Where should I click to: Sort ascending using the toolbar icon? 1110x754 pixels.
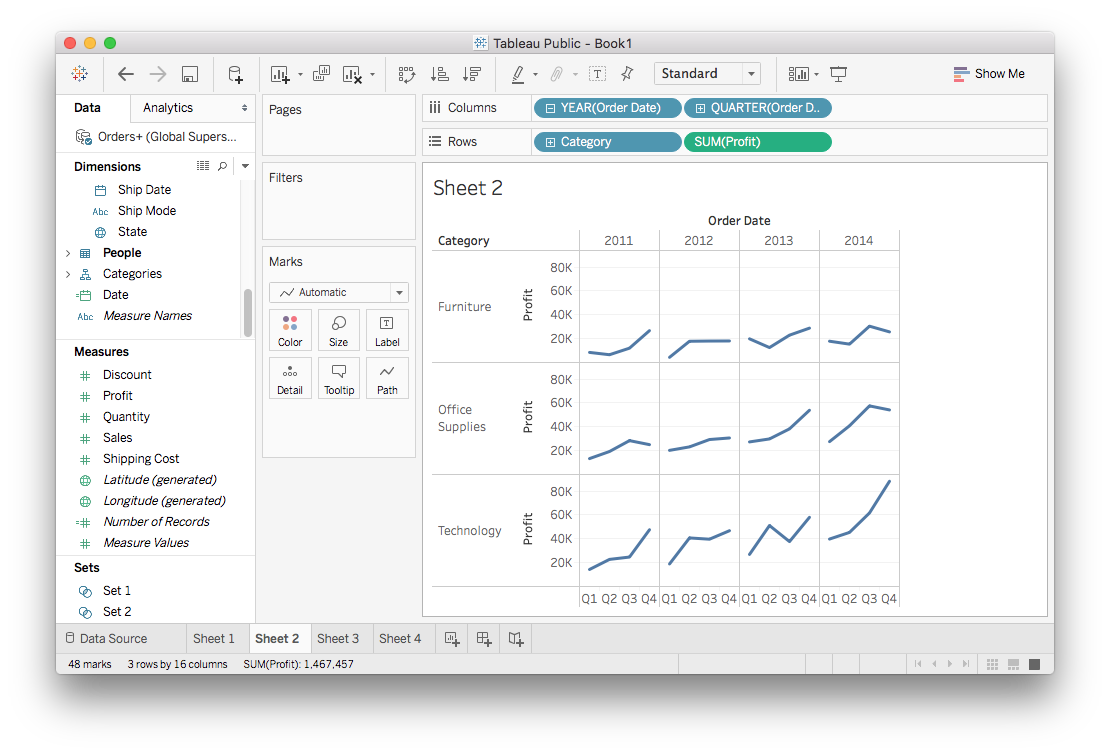(x=439, y=74)
